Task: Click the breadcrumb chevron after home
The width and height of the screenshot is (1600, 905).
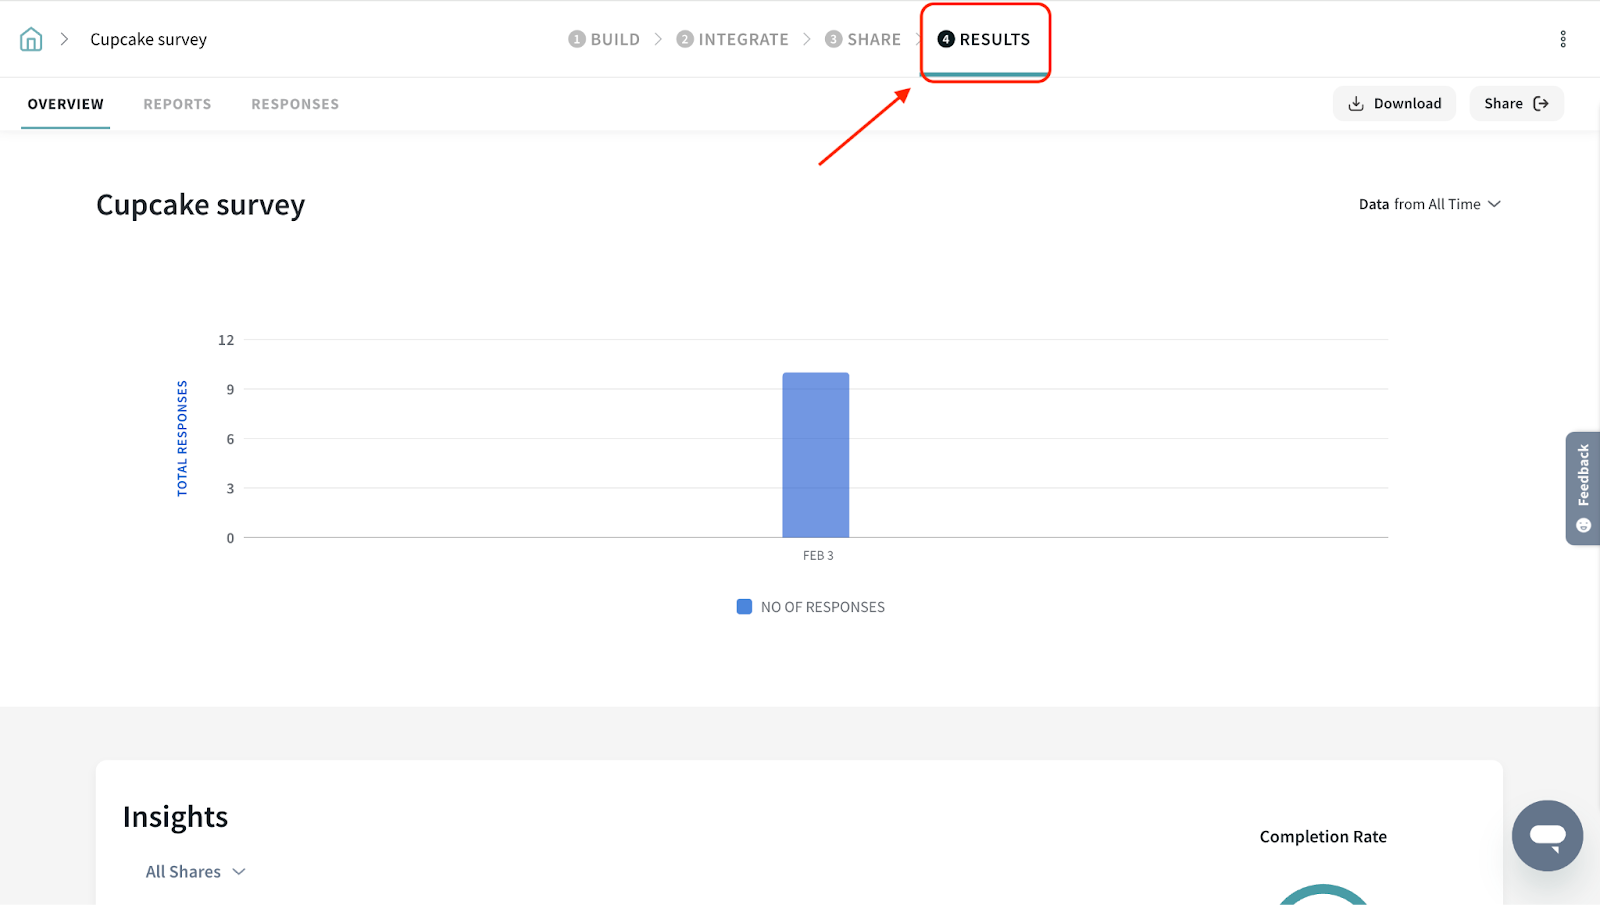Action: tap(64, 39)
